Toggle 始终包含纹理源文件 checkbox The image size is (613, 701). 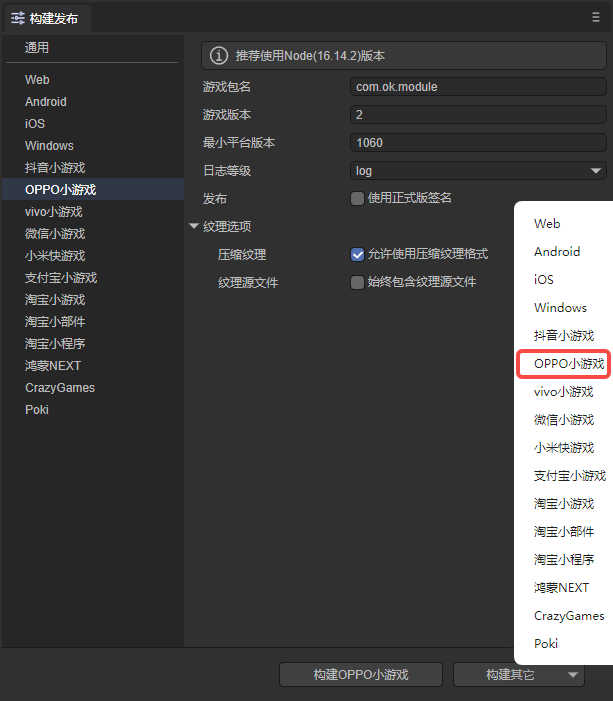click(357, 282)
